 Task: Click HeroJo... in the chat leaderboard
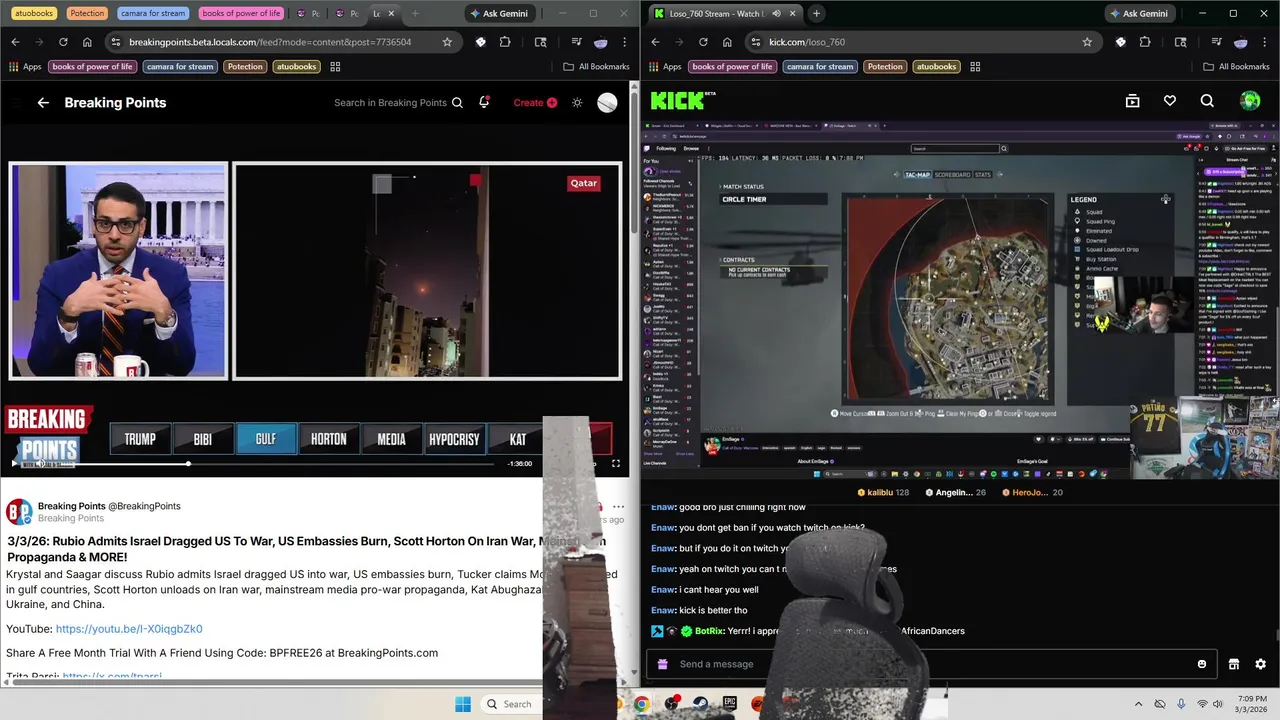pyautogui.click(x=1029, y=493)
